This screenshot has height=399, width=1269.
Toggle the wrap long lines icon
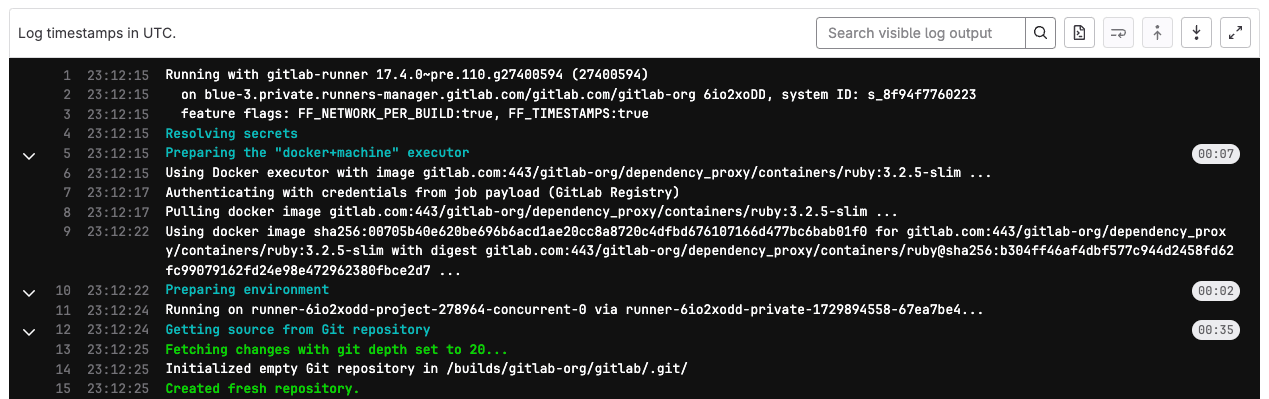point(1118,33)
